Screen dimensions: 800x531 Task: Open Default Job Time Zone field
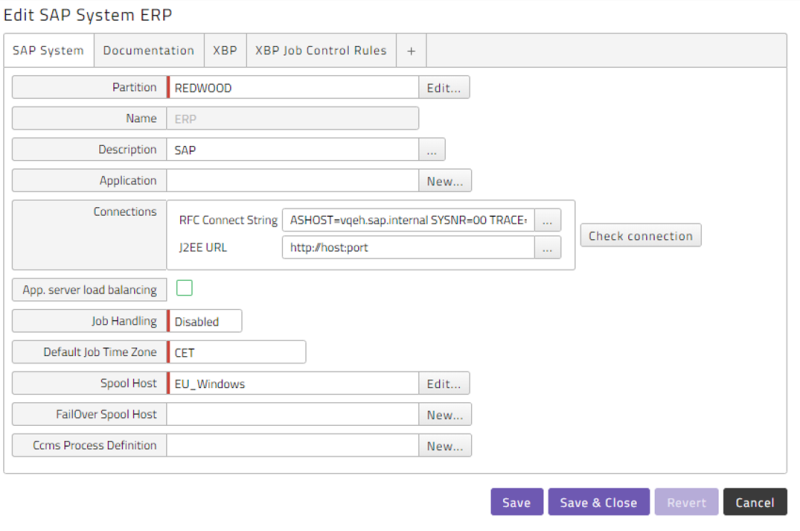pyautogui.click(x=237, y=352)
